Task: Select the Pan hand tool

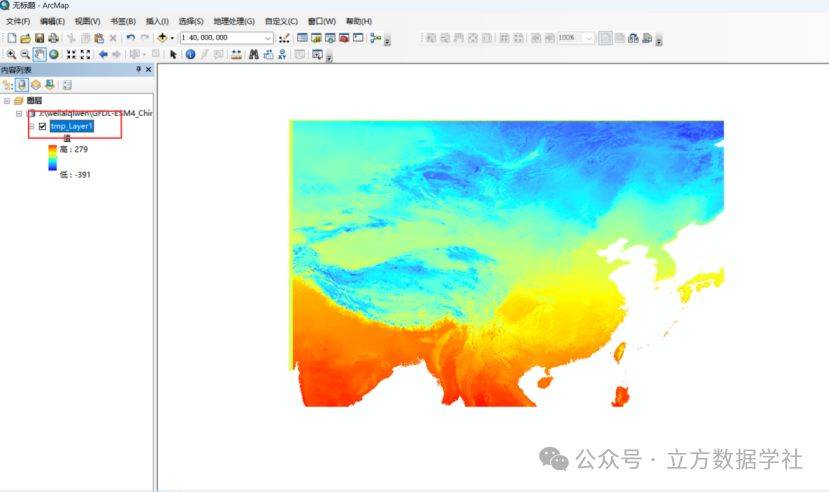Action: click(x=39, y=54)
